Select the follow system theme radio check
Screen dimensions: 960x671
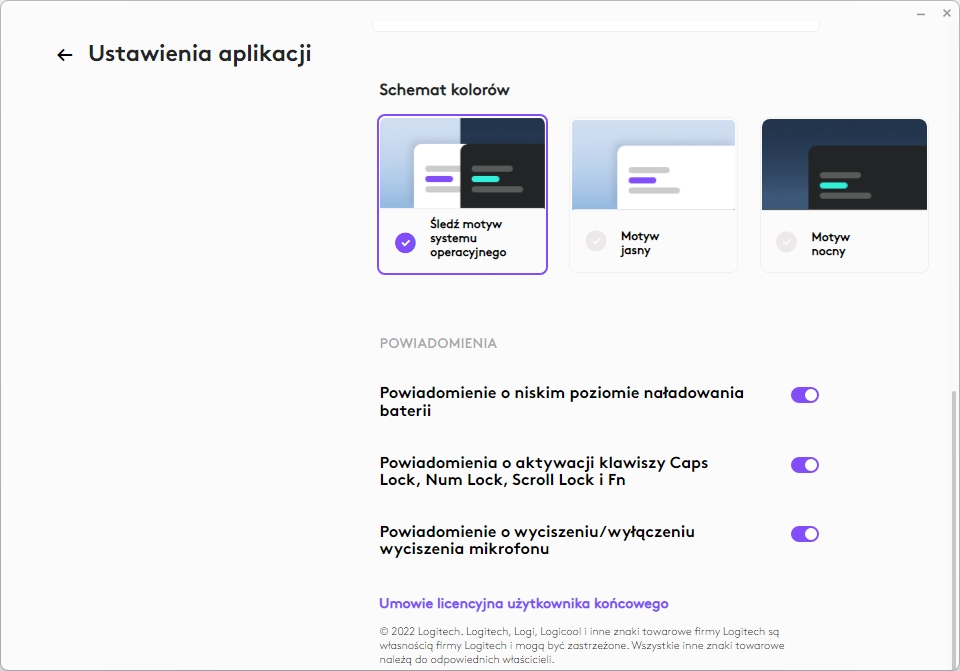tap(405, 242)
